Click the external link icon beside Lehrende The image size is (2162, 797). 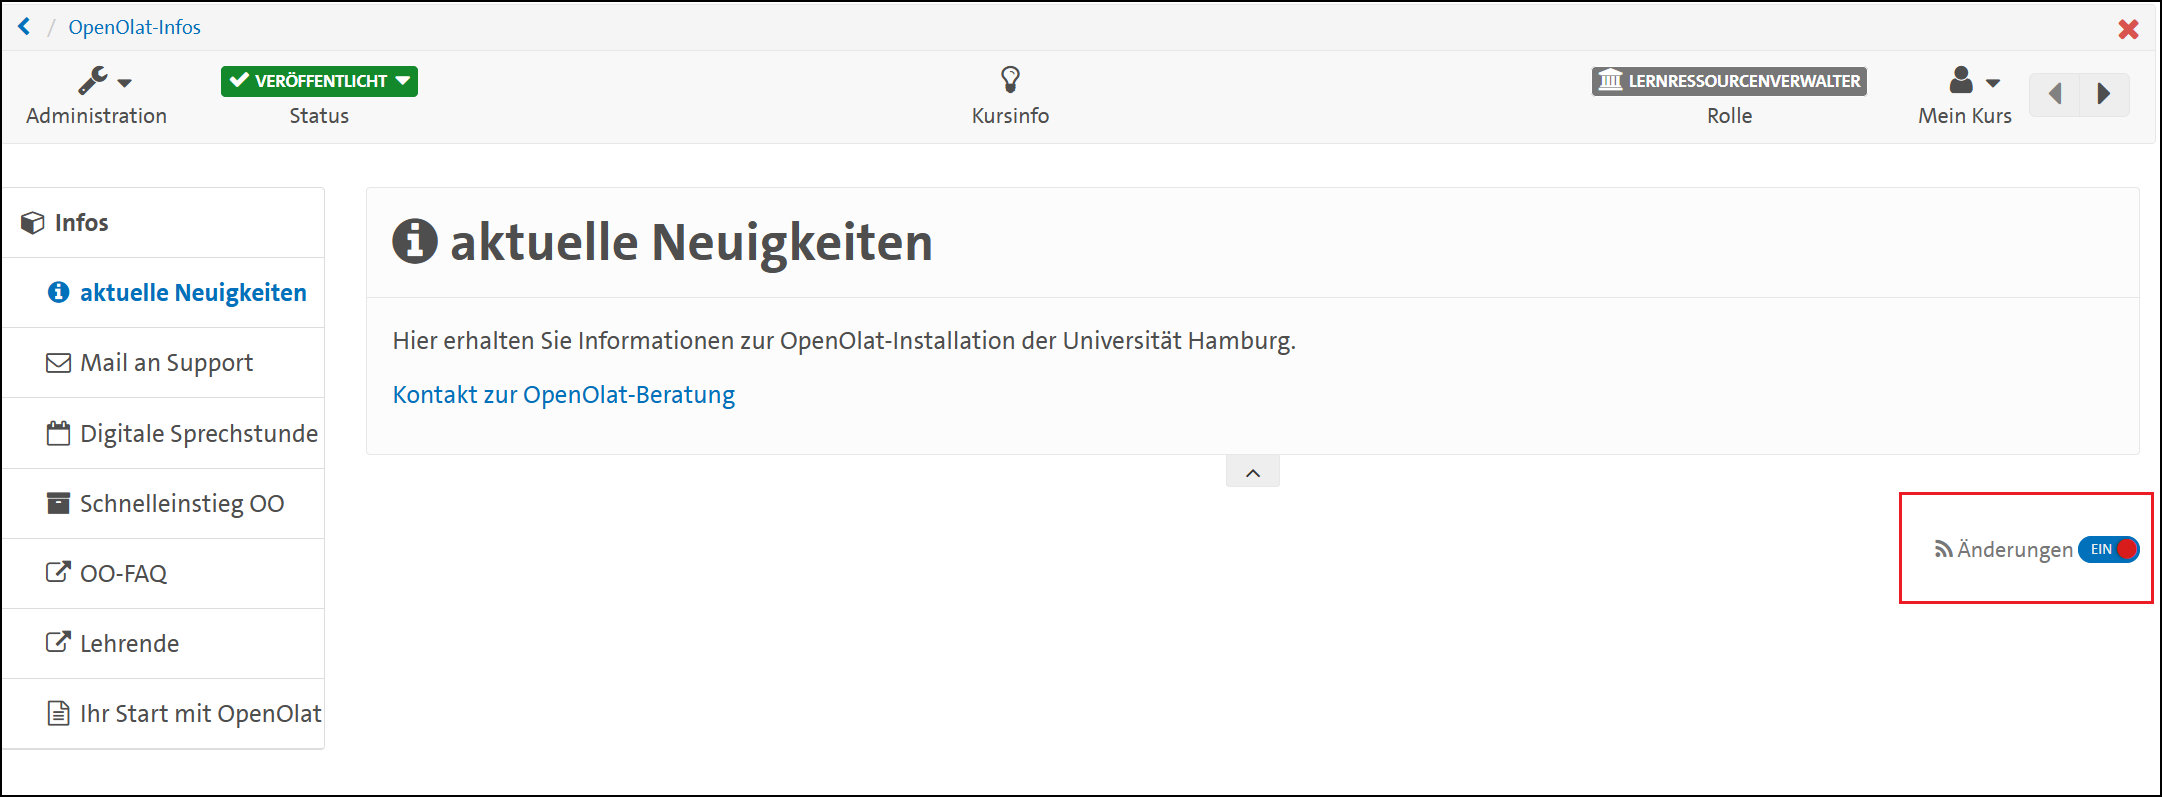58,643
